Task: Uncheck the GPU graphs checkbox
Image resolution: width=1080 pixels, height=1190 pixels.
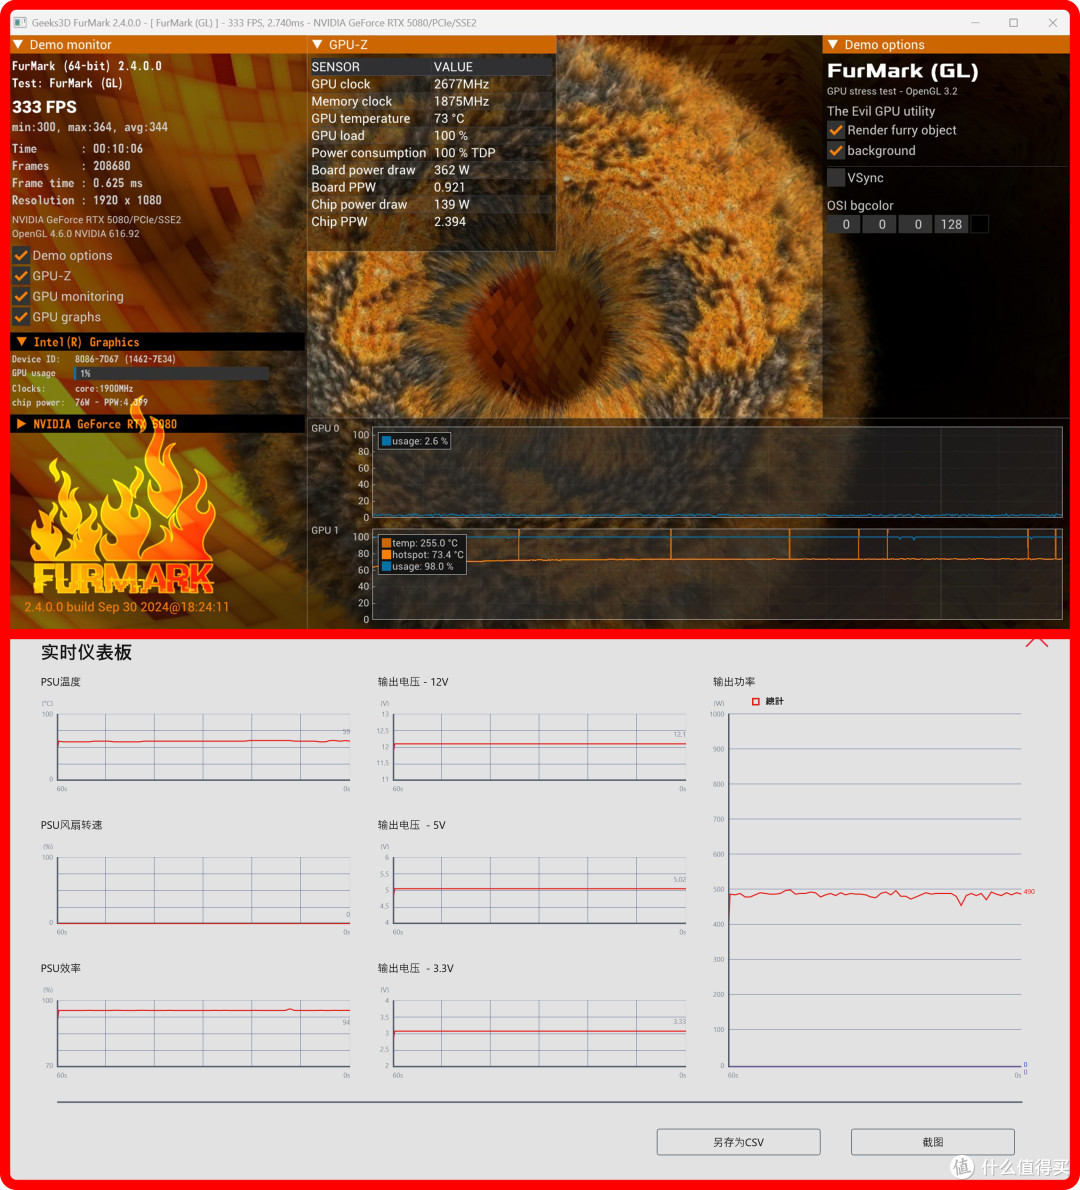Action: [x=21, y=317]
